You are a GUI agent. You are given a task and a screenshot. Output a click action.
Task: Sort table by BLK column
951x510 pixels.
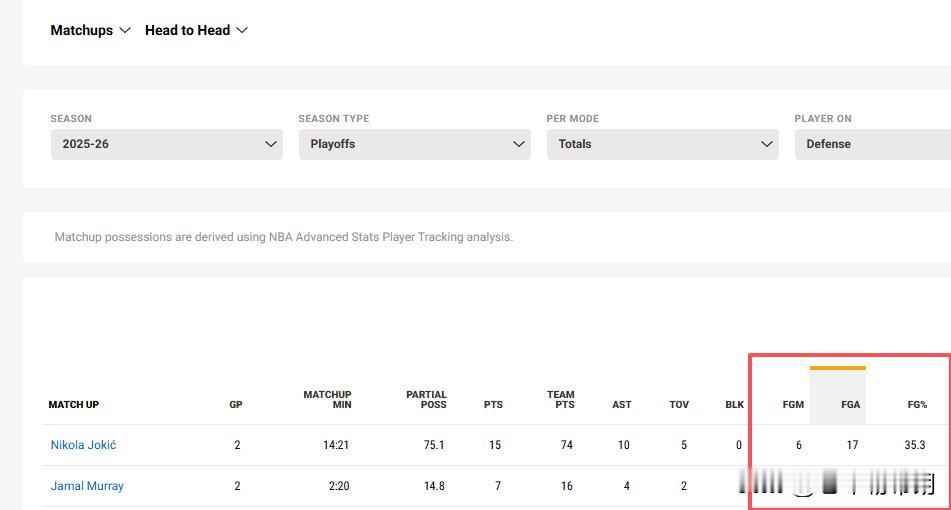tap(735, 405)
